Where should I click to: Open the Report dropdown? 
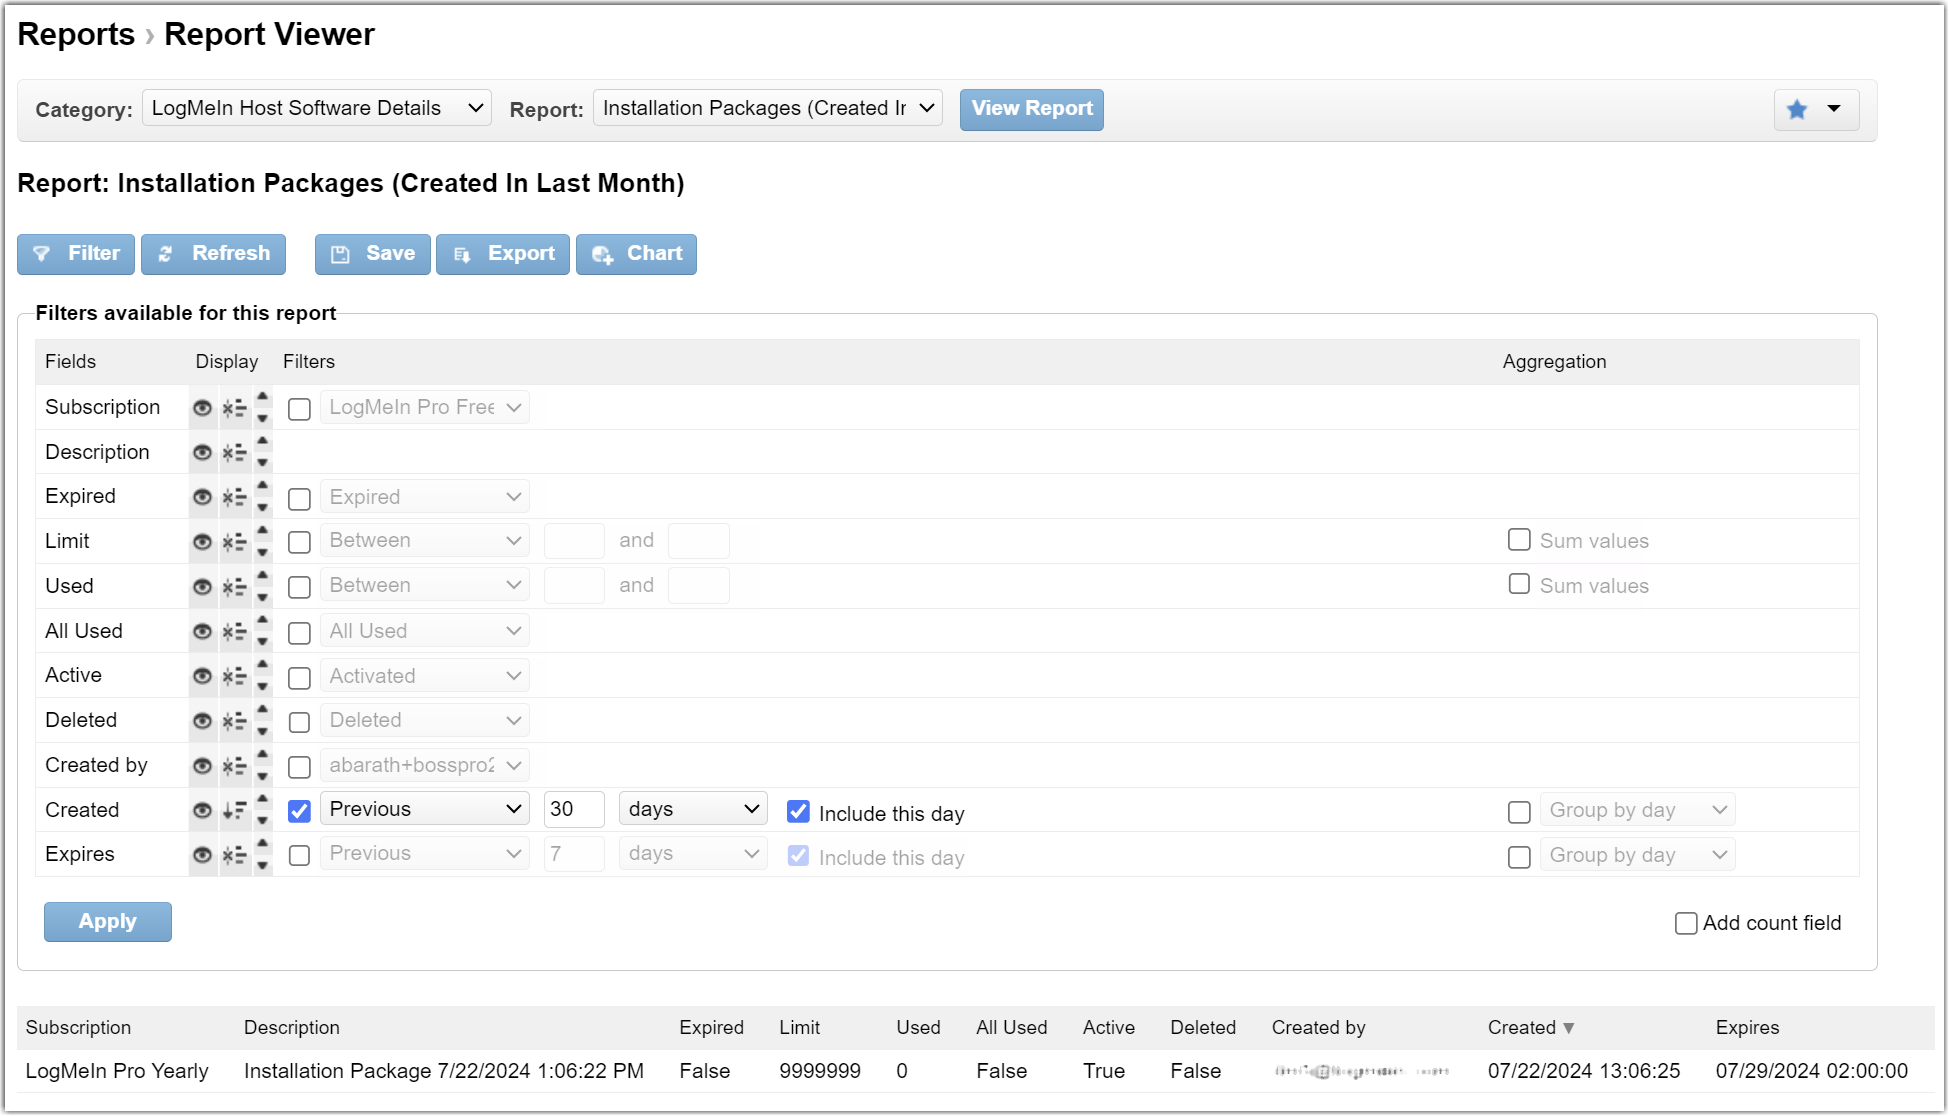[x=768, y=108]
